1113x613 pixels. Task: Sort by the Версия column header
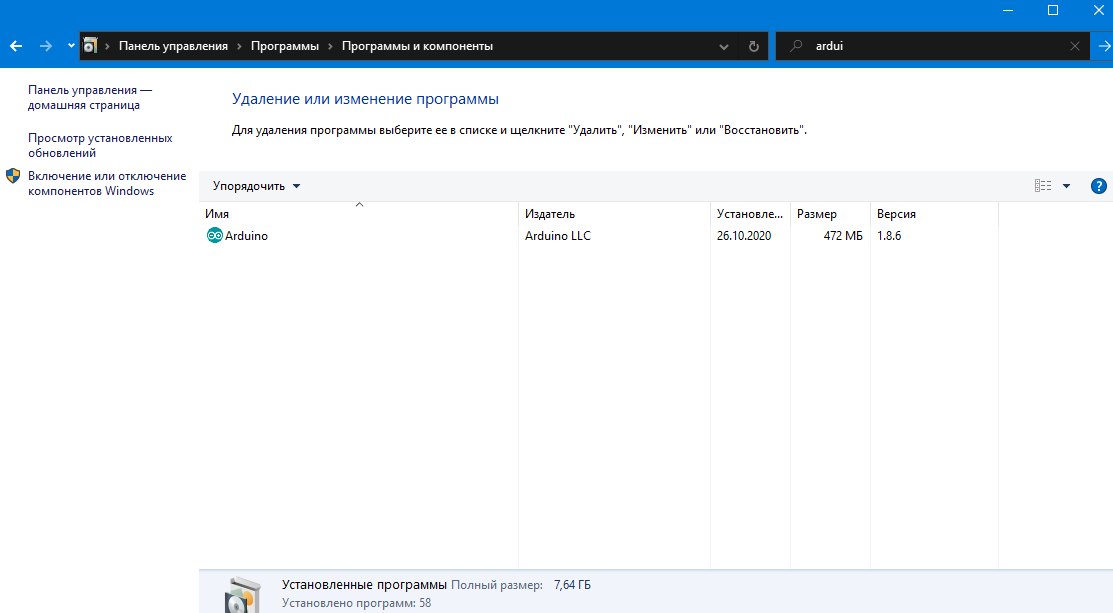(934, 214)
